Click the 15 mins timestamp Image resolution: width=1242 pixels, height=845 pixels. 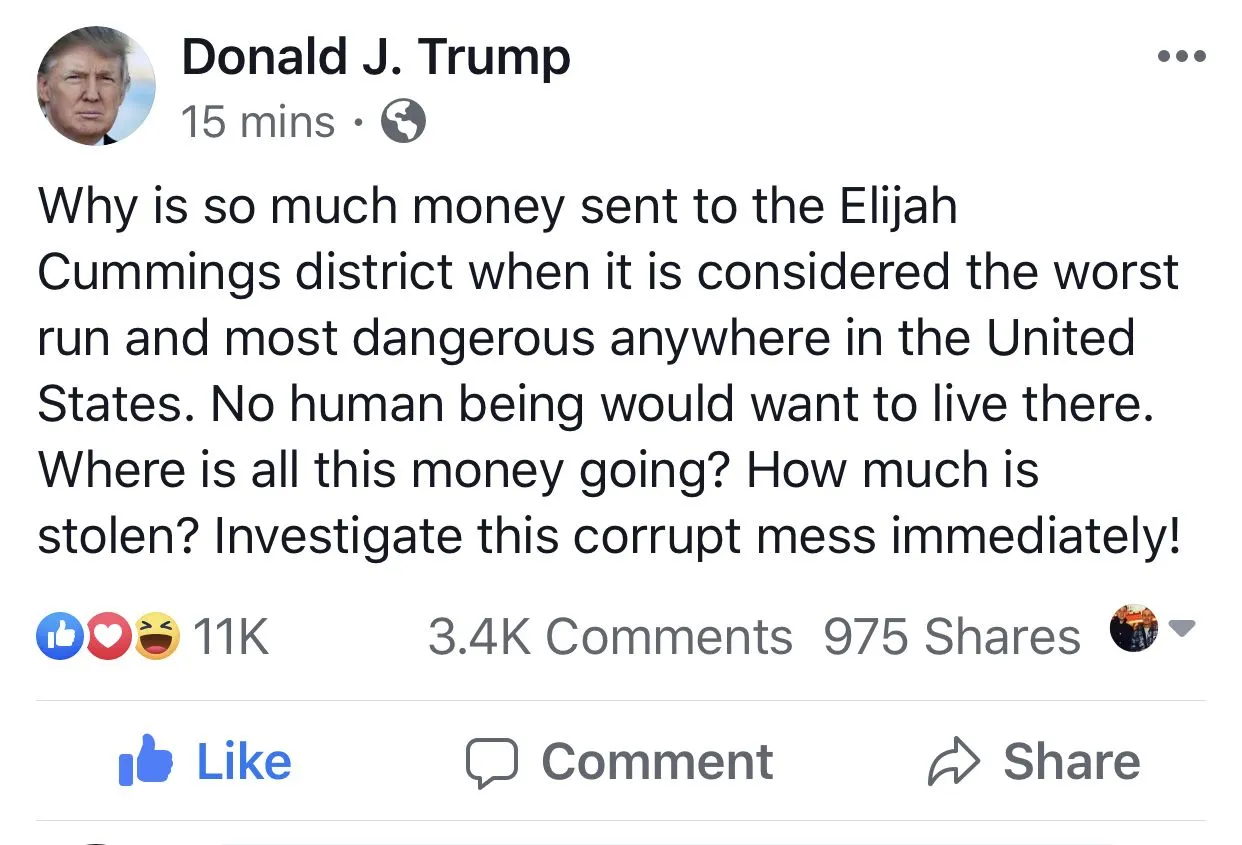point(258,123)
